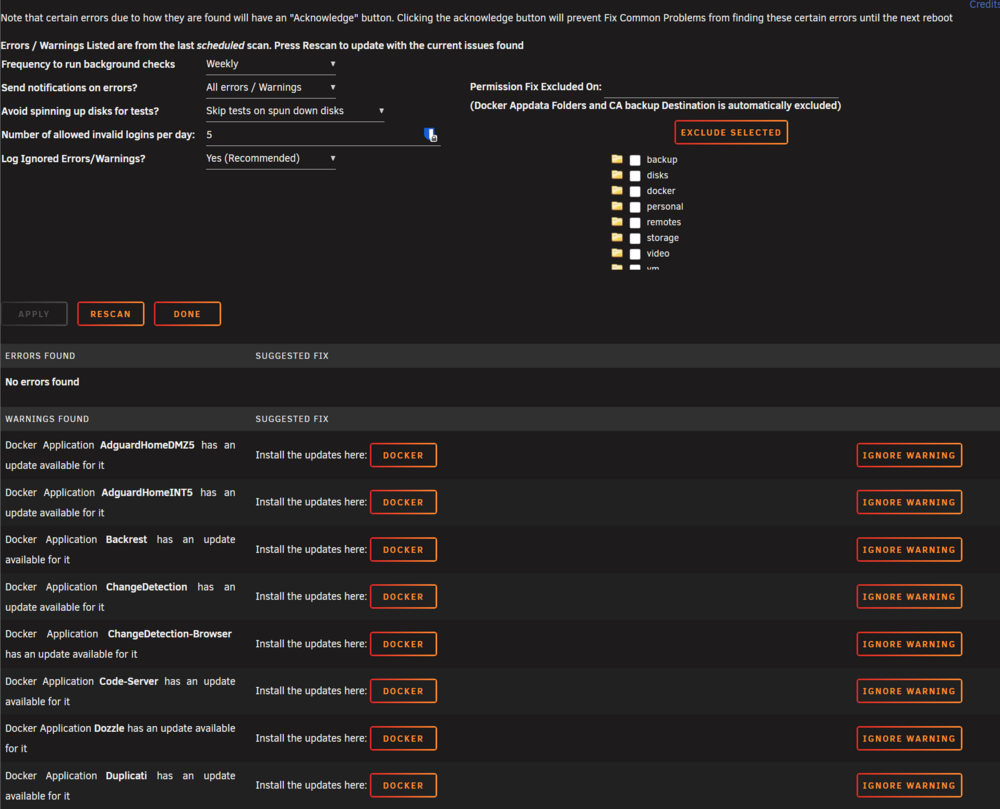Check the personal folder checkbox
Viewport: 1000px width, 809px height.
click(x=635, y=207)
